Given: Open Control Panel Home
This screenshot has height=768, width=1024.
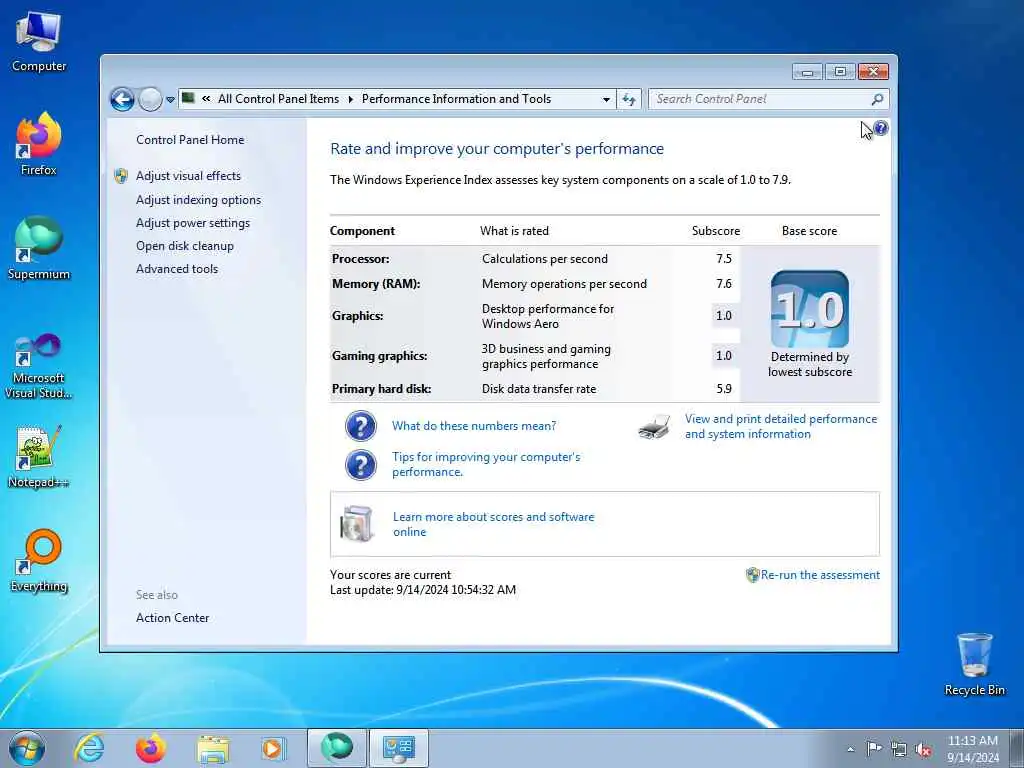Looking at the screenshot, I should coord(190,140).
